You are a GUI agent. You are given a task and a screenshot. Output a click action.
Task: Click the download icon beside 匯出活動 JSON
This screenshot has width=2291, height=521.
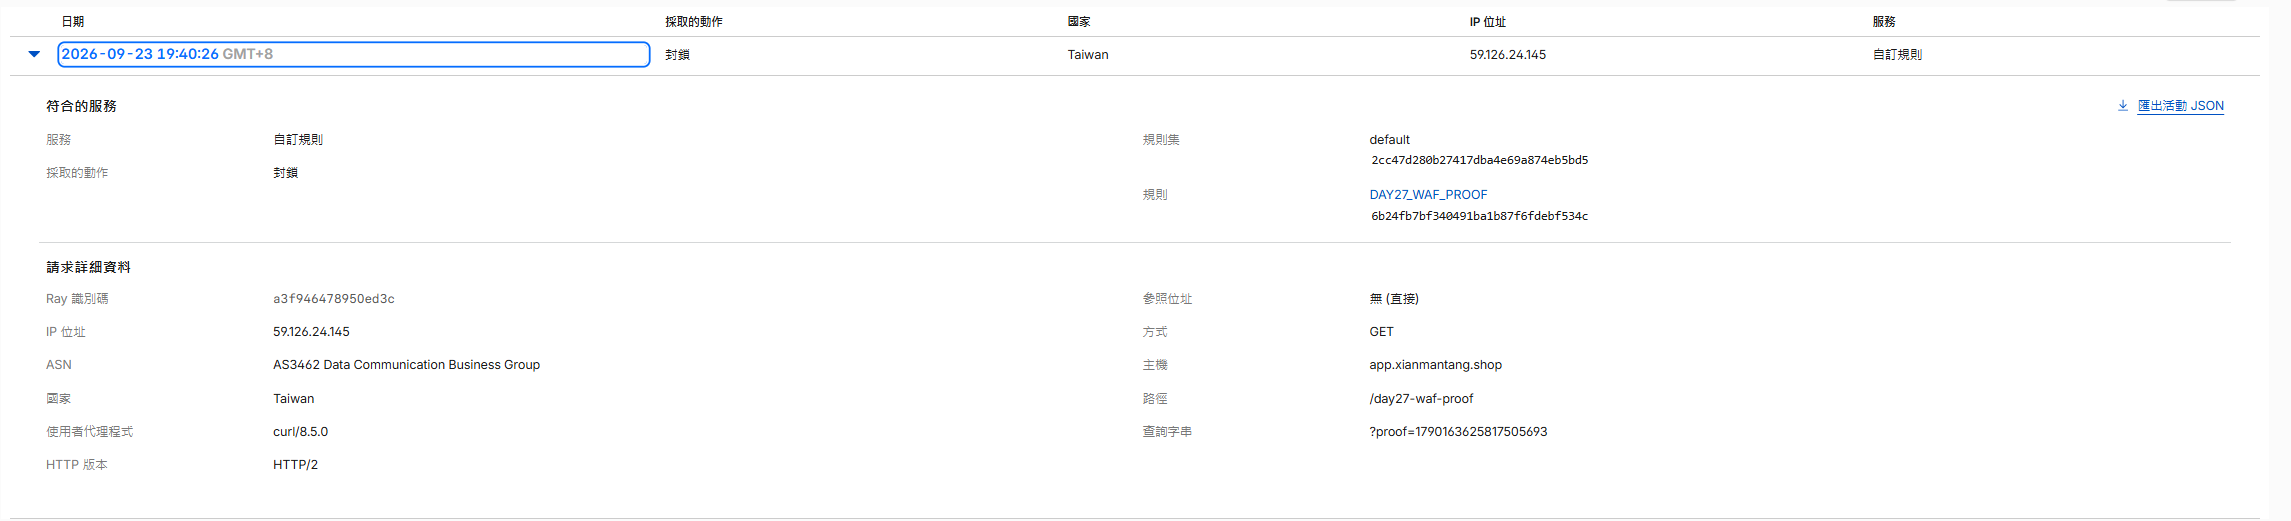point(2122,105)
